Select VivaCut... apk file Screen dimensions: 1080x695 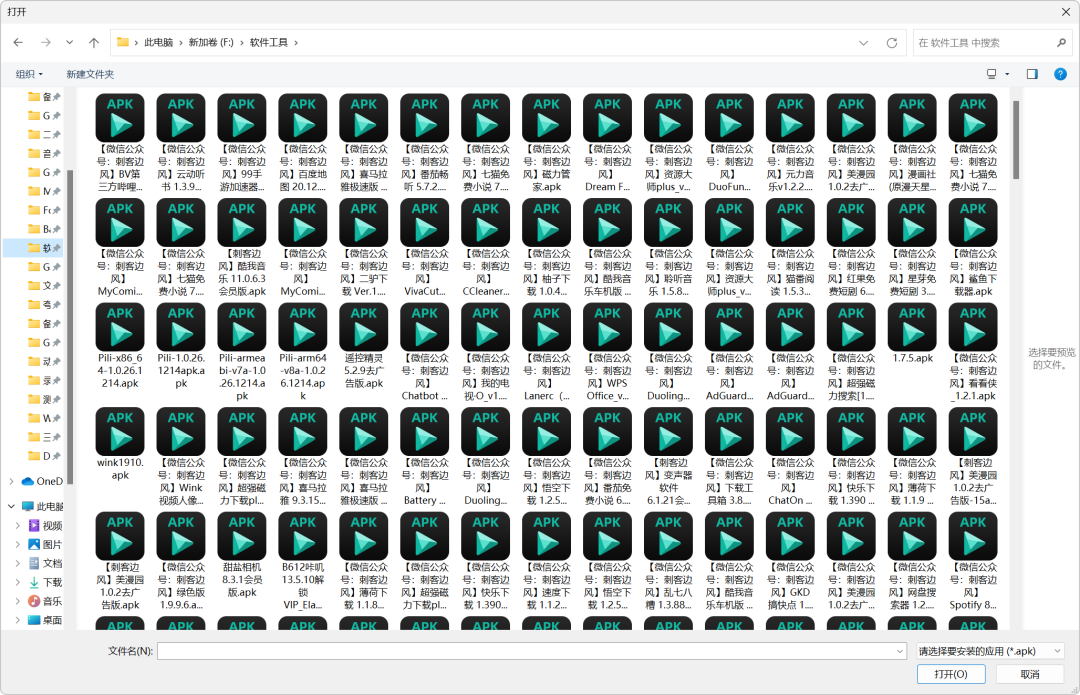pyautogui.click(x=425, y=247)
